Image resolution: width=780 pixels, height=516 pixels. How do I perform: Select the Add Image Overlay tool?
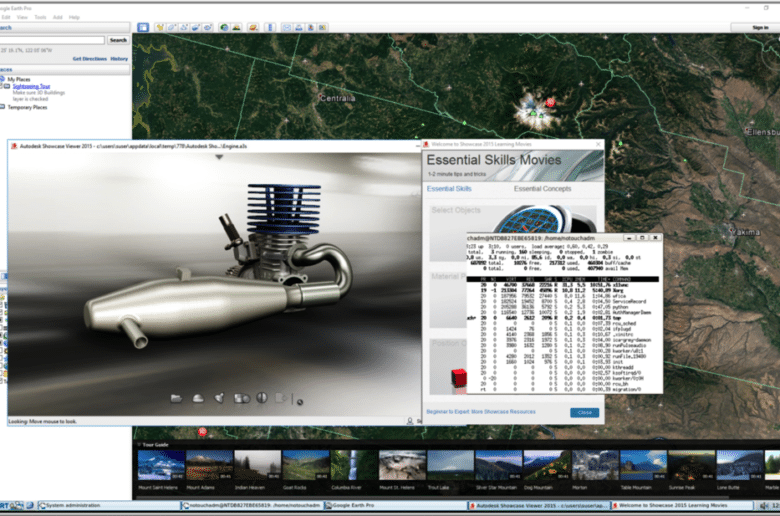pos(195,27)
